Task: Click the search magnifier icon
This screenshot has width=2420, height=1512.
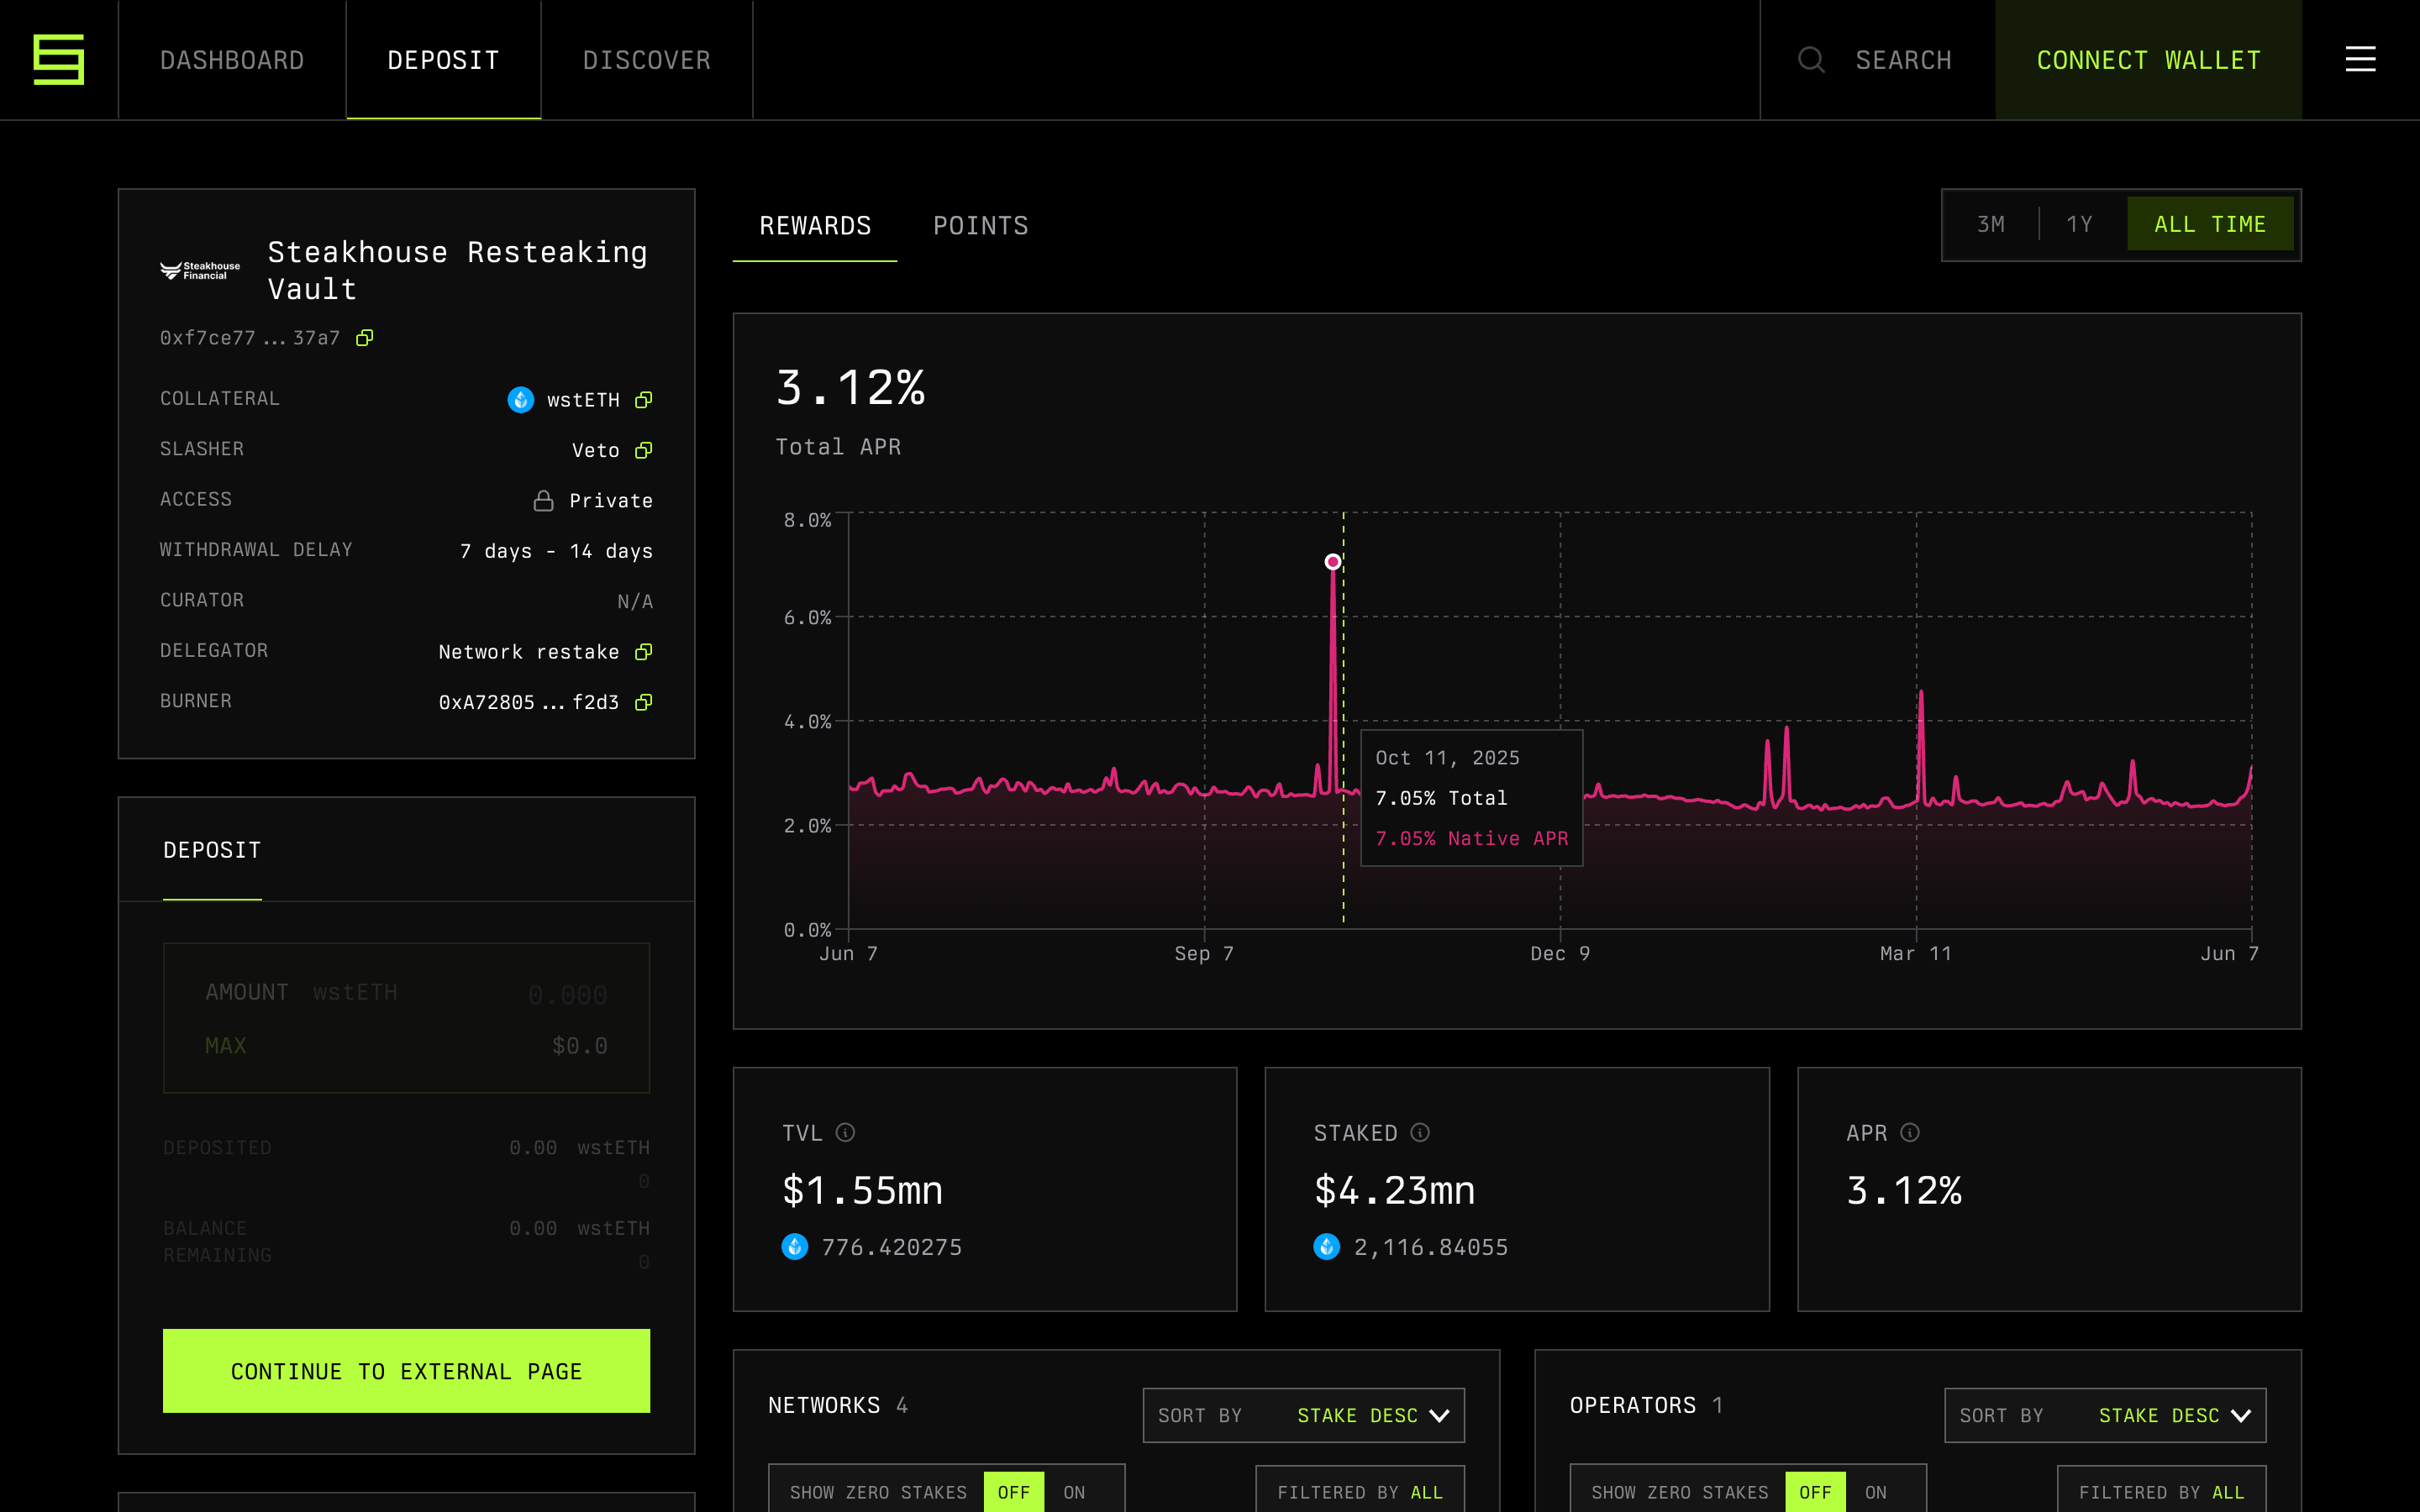Action: tap(1811, 60)
